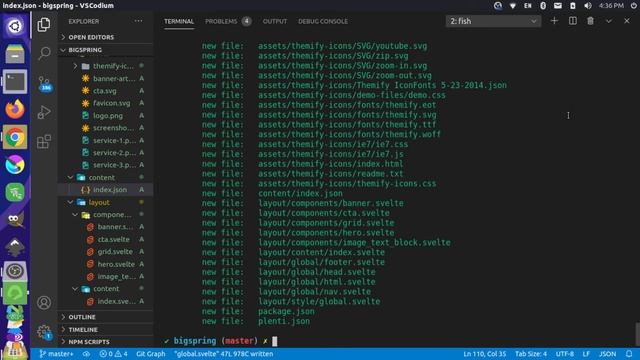Collapse the content folder above index.json
This screenshot has width=640, height=360.
106,178
